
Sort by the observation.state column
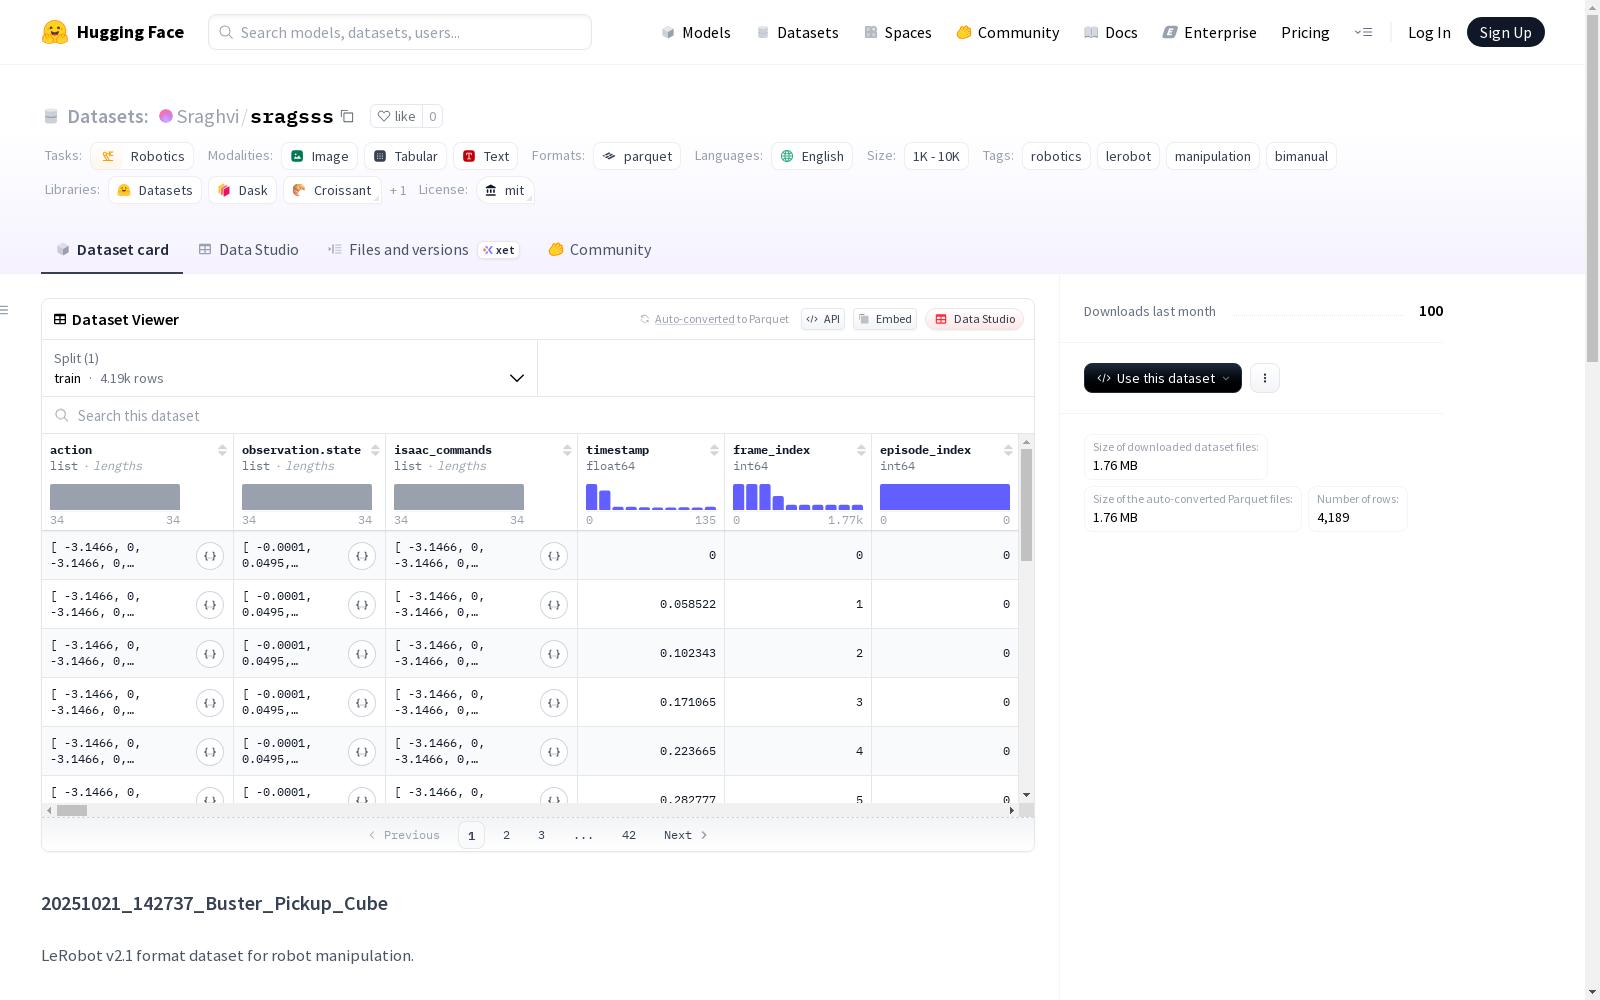click(375, 451)
